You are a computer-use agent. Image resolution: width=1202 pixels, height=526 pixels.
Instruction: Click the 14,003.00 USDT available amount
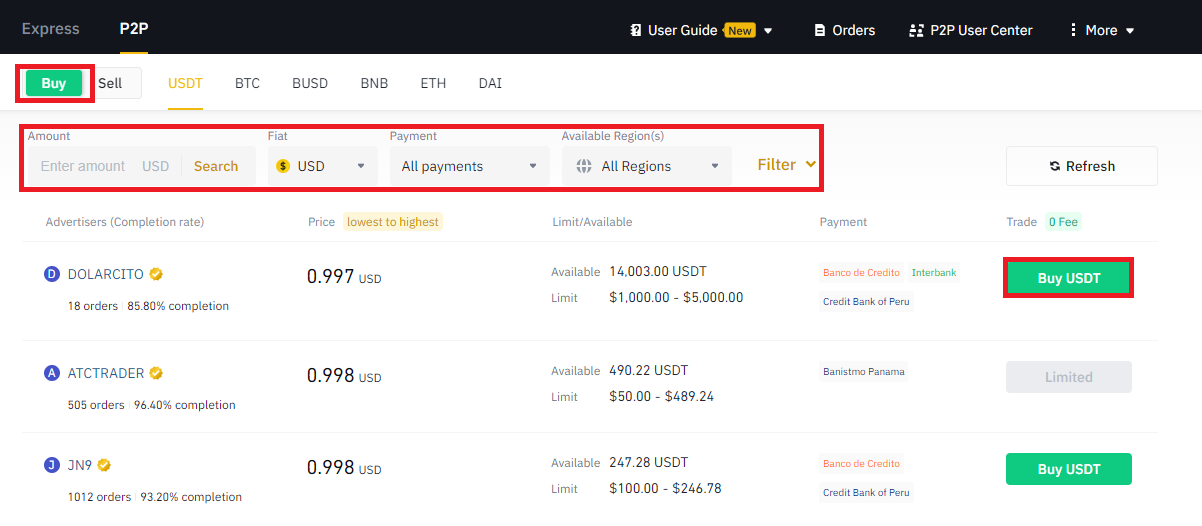[659, 271]
